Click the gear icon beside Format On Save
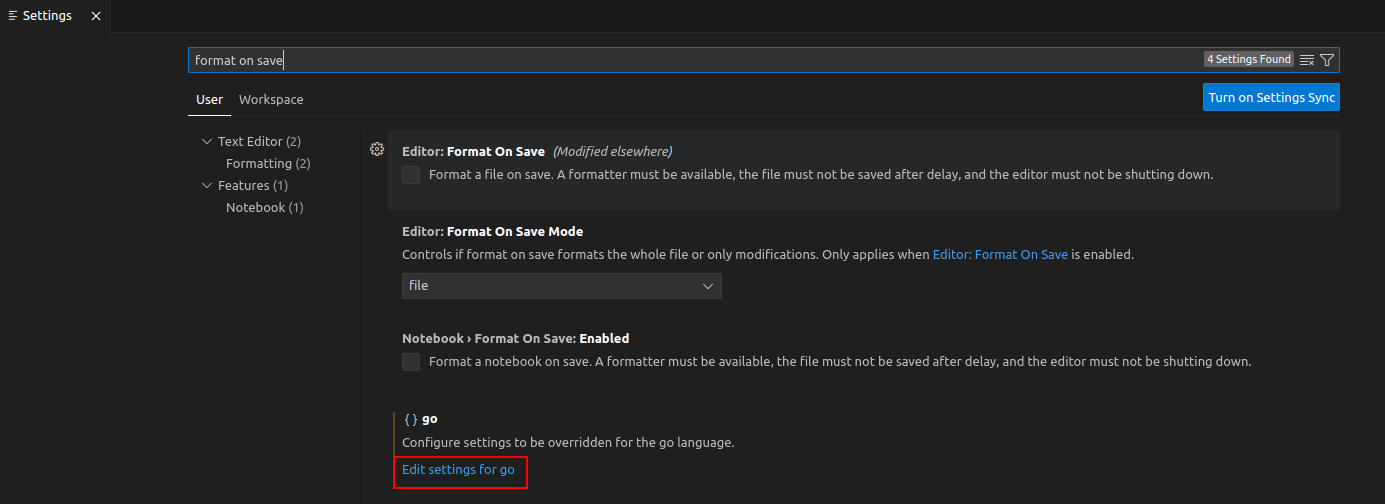This screenshot has height=504, width=1385. pyautogui.click(x=377, y=149)
